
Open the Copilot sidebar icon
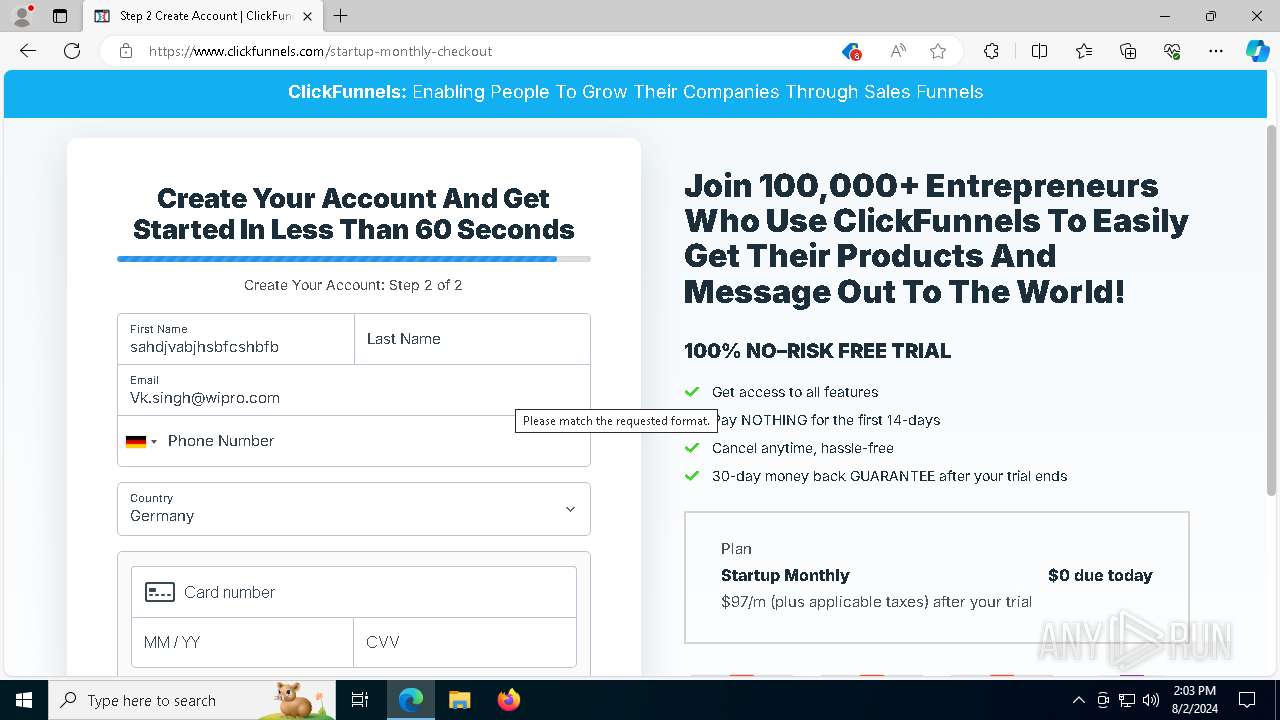tap(1257, 51)
